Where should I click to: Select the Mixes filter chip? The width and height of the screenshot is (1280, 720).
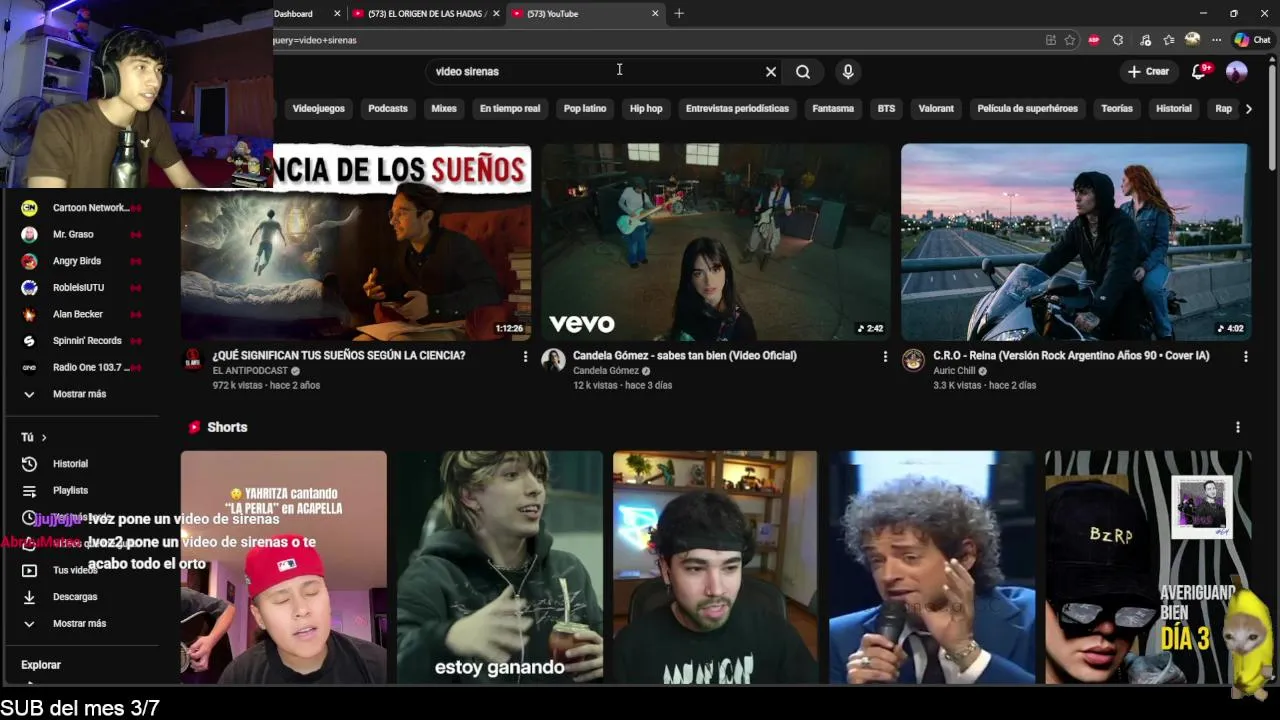pyautogui.click(x=444, y=108)
